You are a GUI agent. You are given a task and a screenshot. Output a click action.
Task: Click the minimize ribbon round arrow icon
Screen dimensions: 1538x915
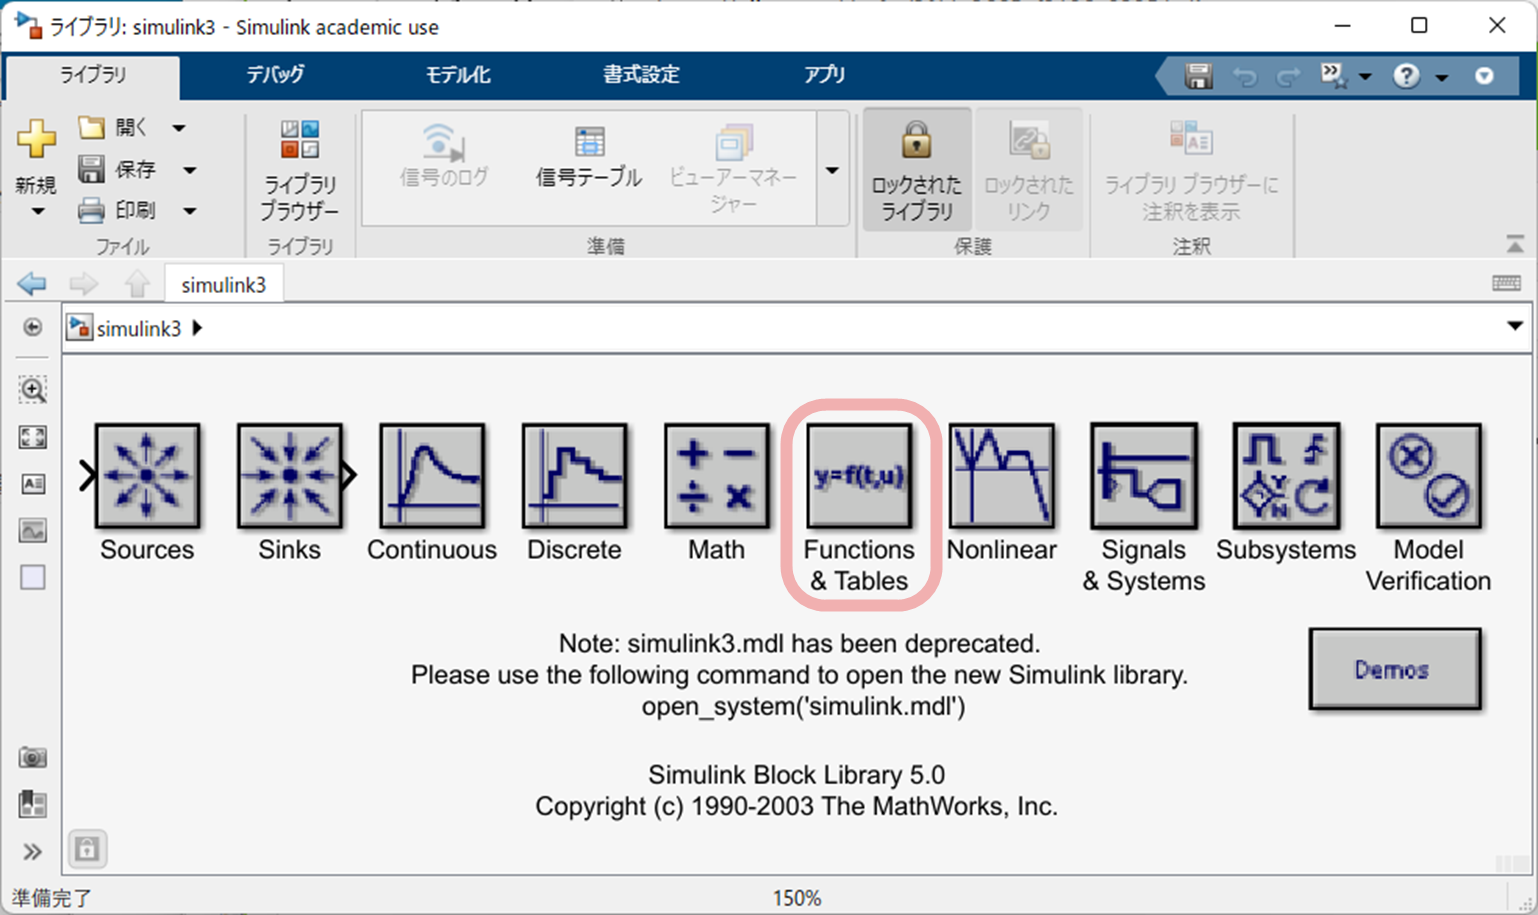pos(1485,76)
